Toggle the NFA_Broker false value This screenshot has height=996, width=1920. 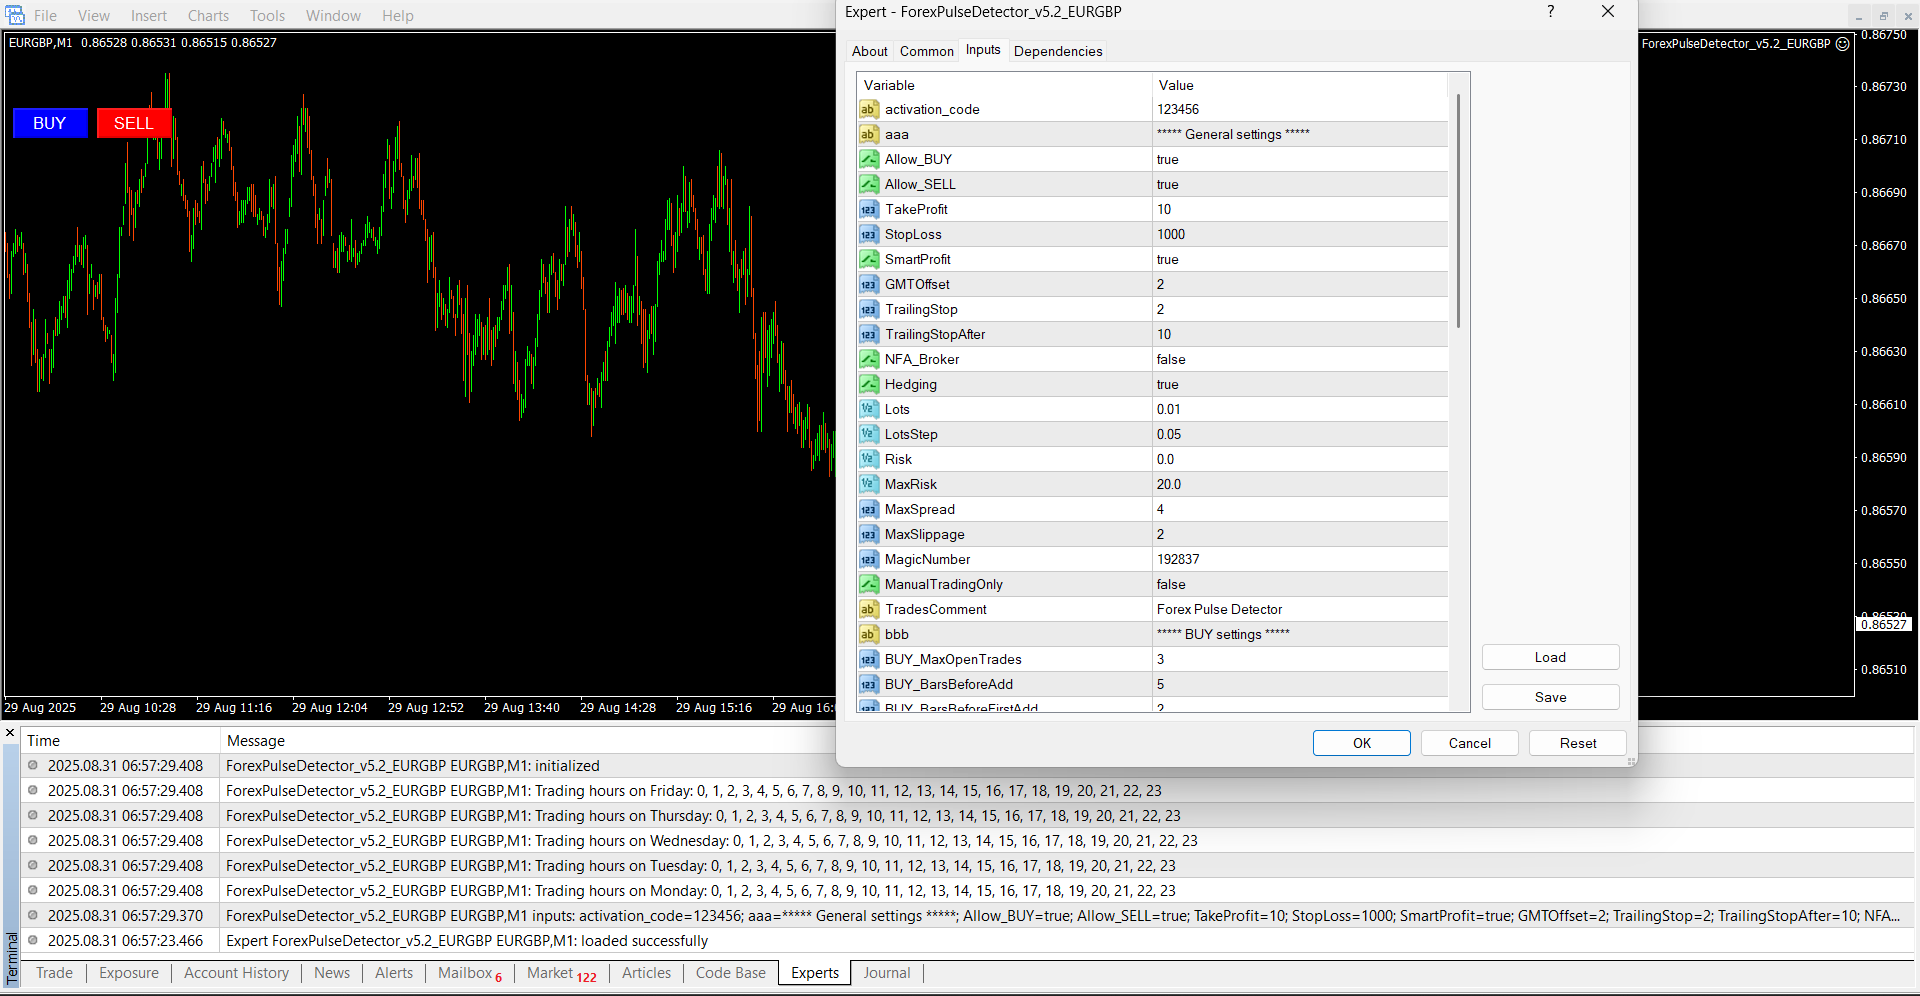(1300, 360)
